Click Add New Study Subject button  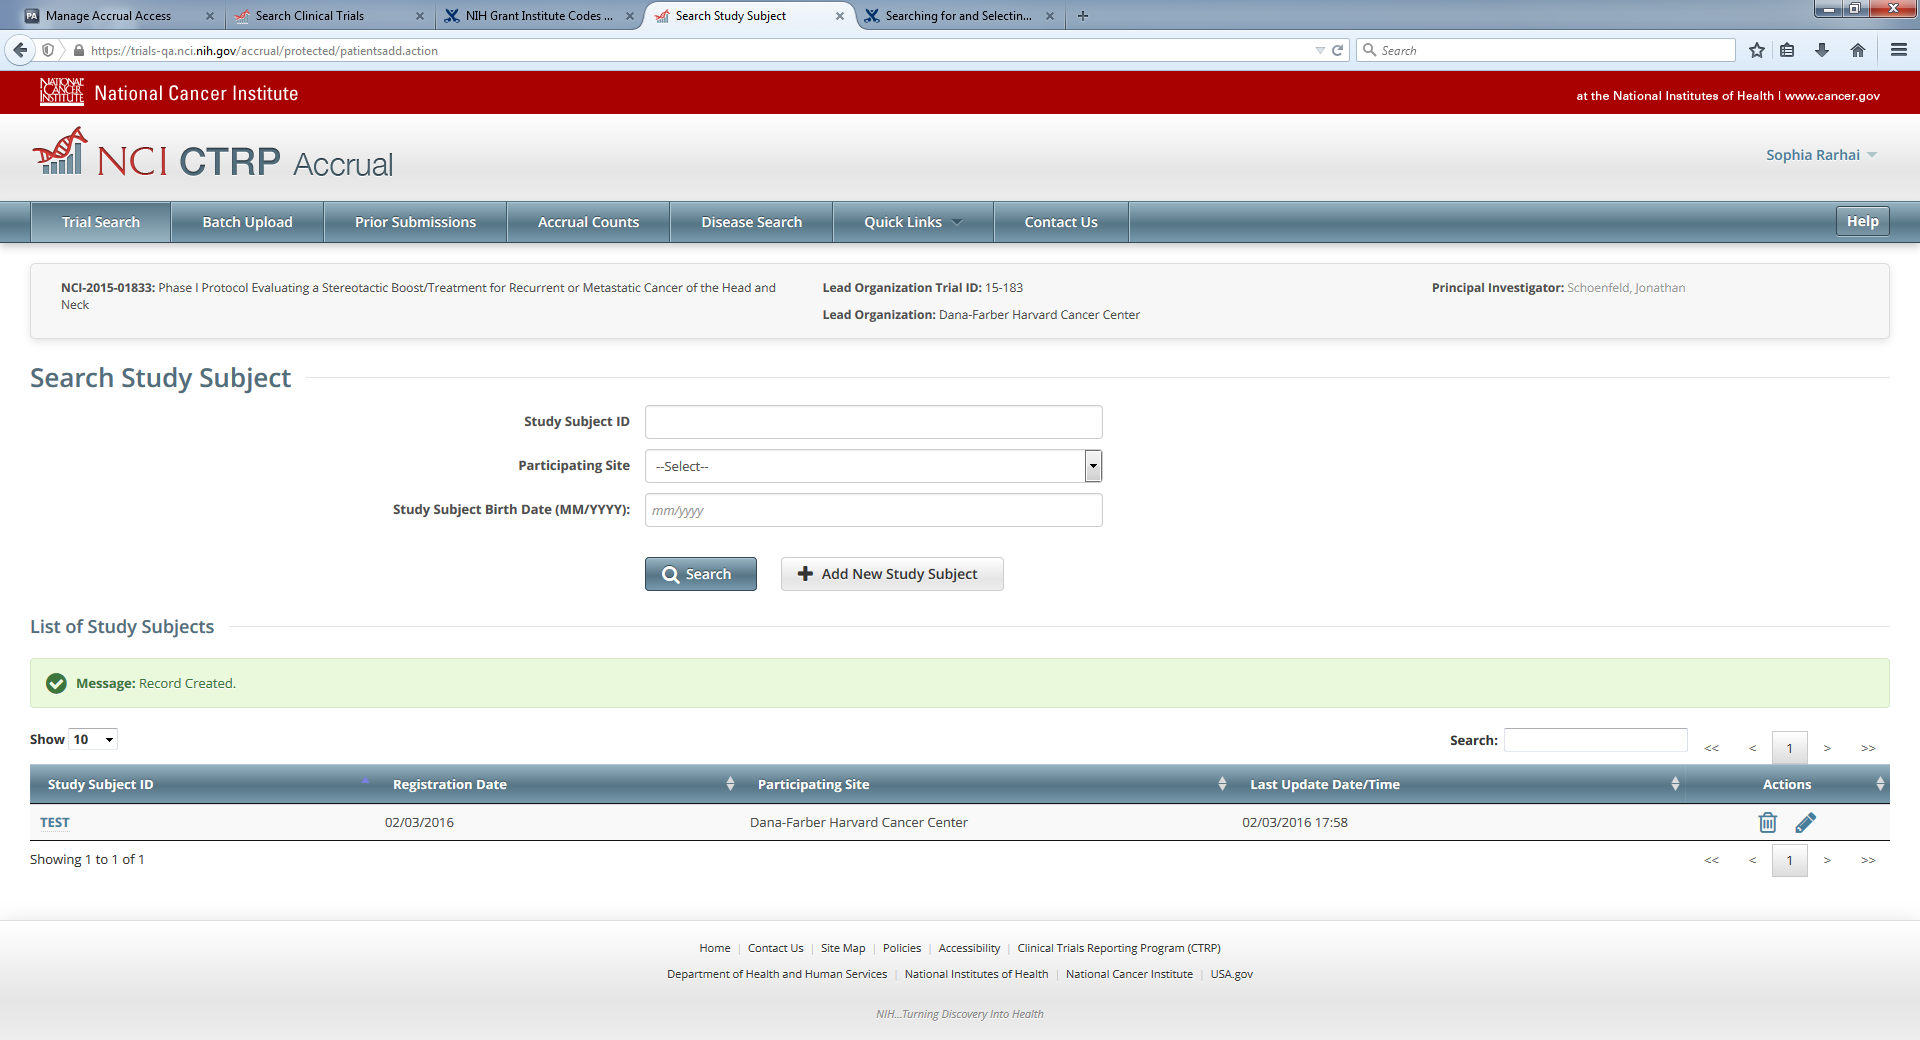tap(891, 574)
